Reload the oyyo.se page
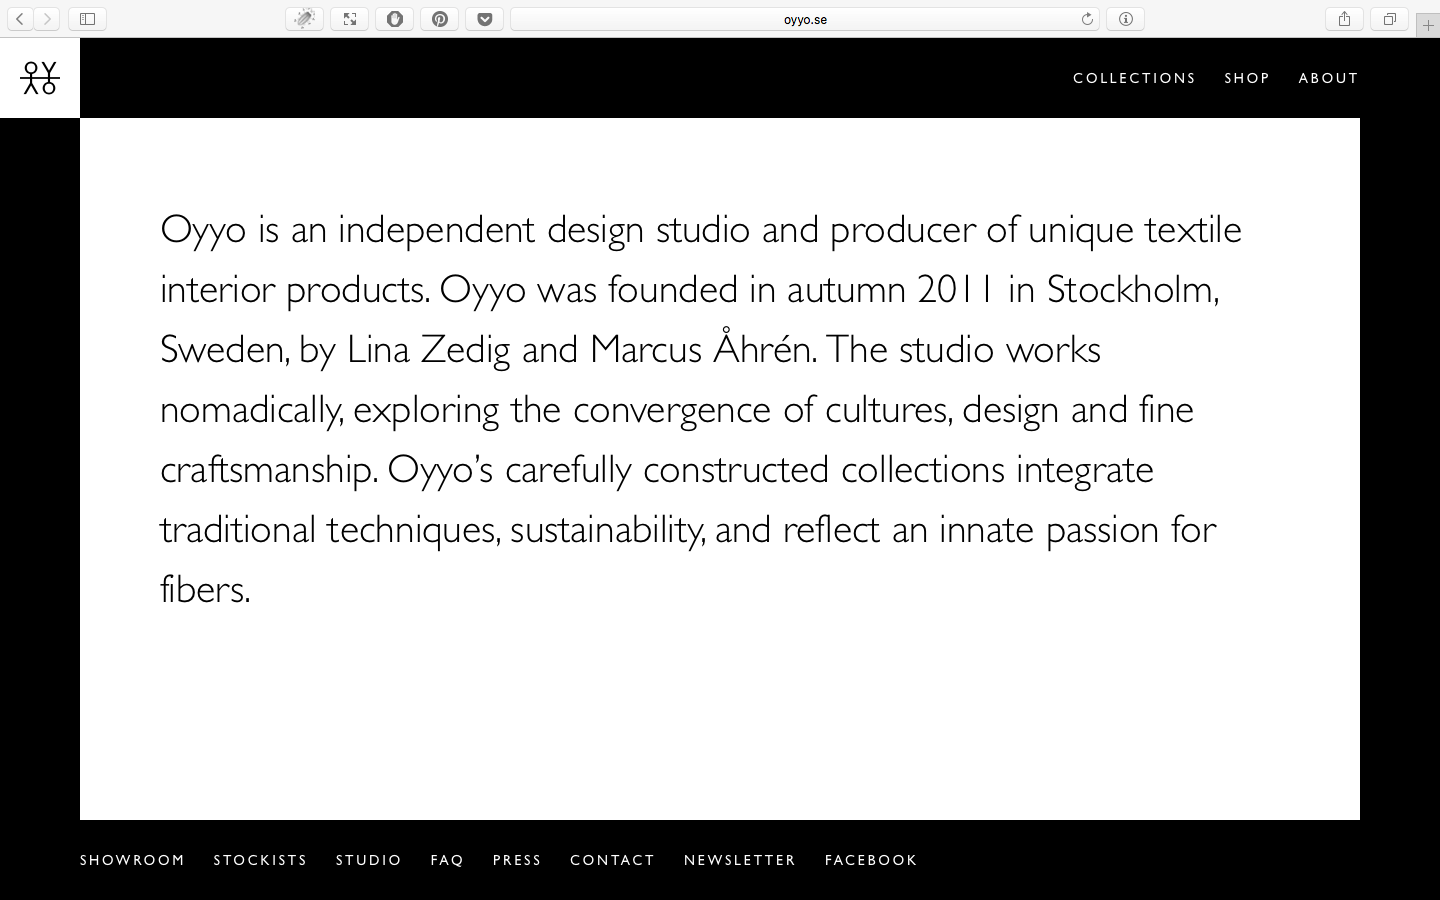 tap(1087, 19)
